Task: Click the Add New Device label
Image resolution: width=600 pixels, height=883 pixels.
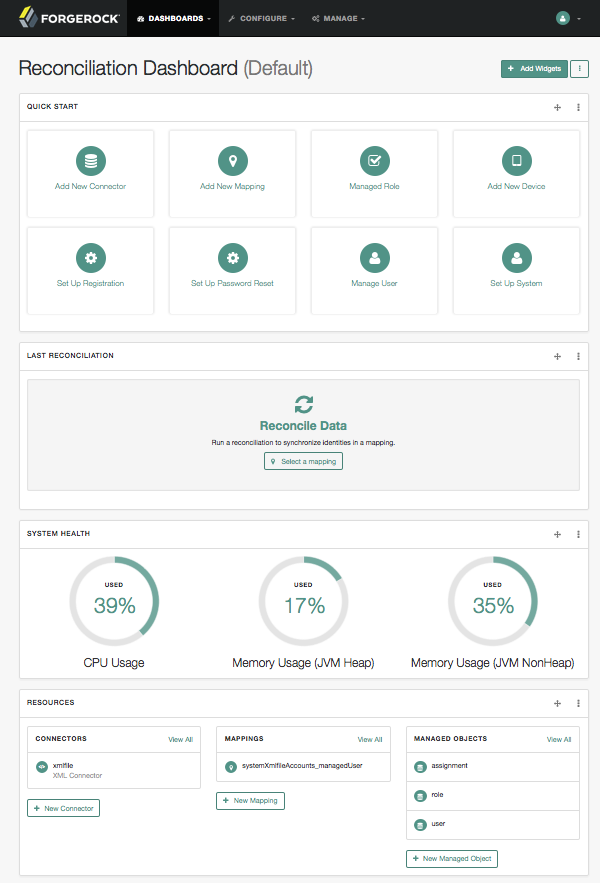Action: pyautogui.click(x=516, y=186)
